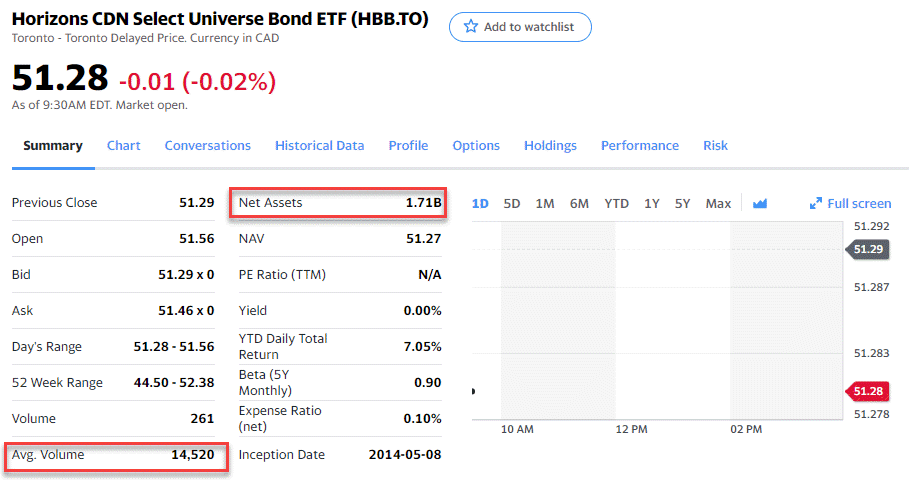This screenshot has width=909, height=480.
Task: Click the Add to watchlist button
Action: (520, 27)
